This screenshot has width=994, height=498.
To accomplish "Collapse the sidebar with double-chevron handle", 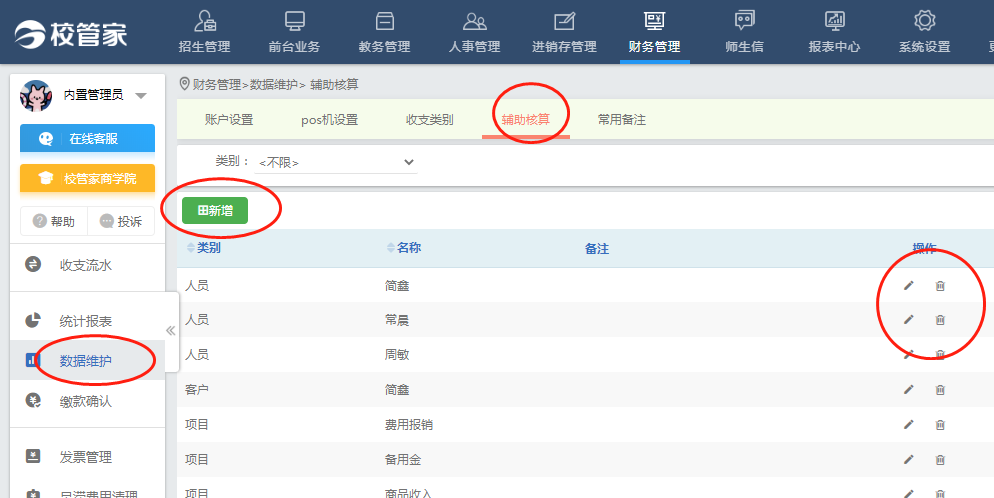I will 171,331.
